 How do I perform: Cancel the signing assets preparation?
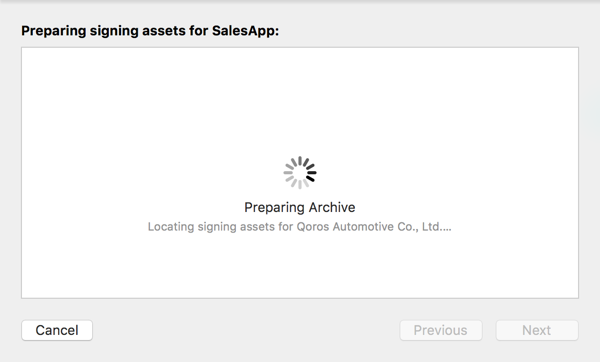click(57, 330)
